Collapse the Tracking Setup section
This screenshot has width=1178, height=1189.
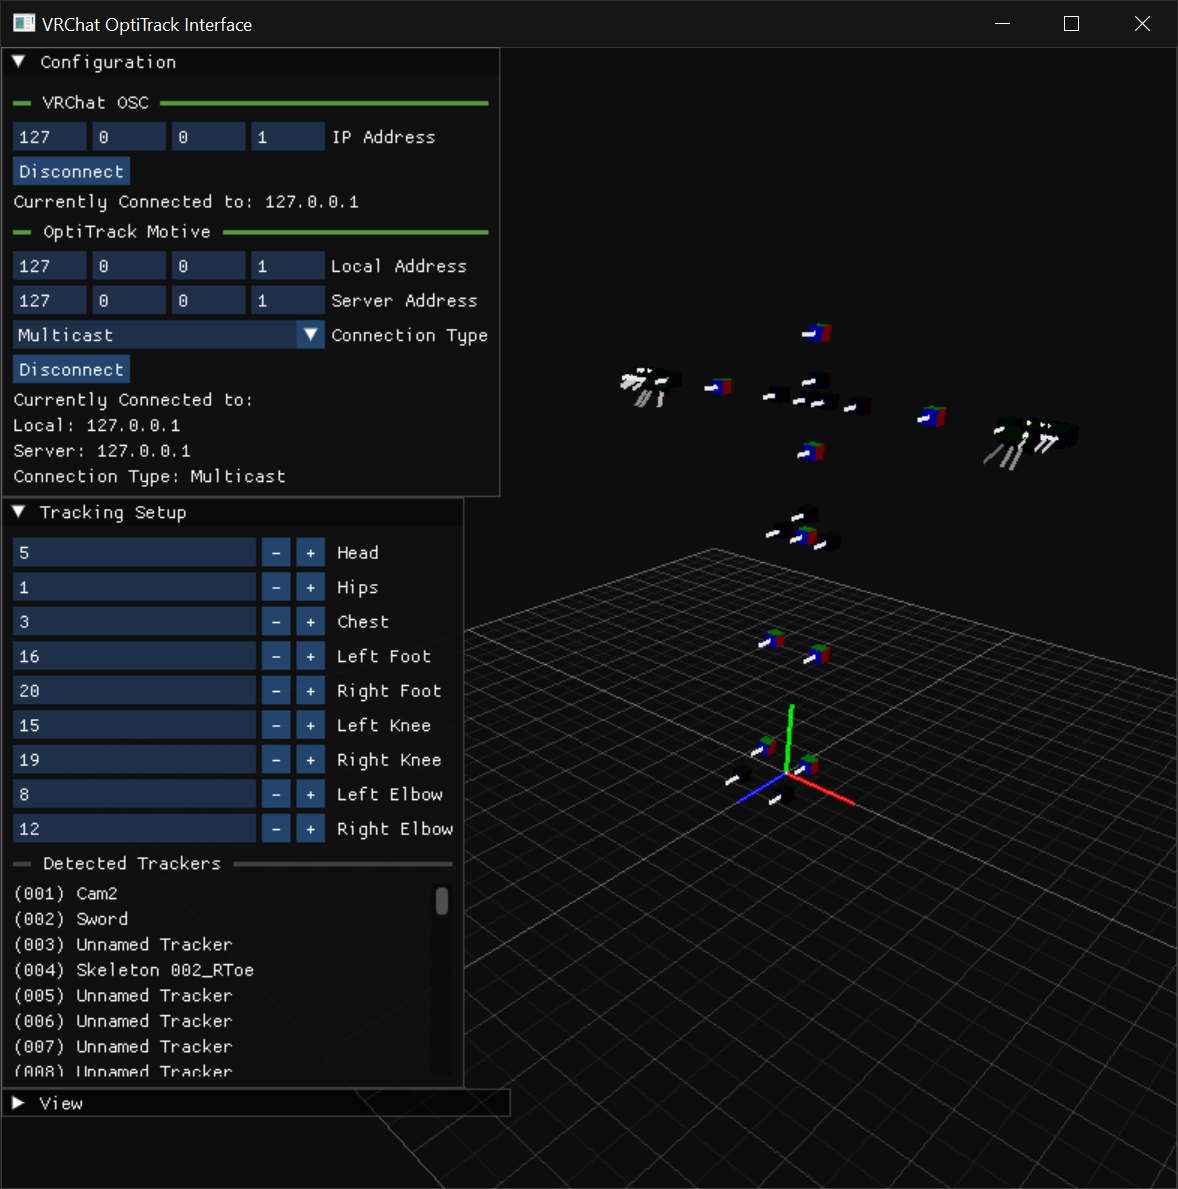click(x=18, y=512)
